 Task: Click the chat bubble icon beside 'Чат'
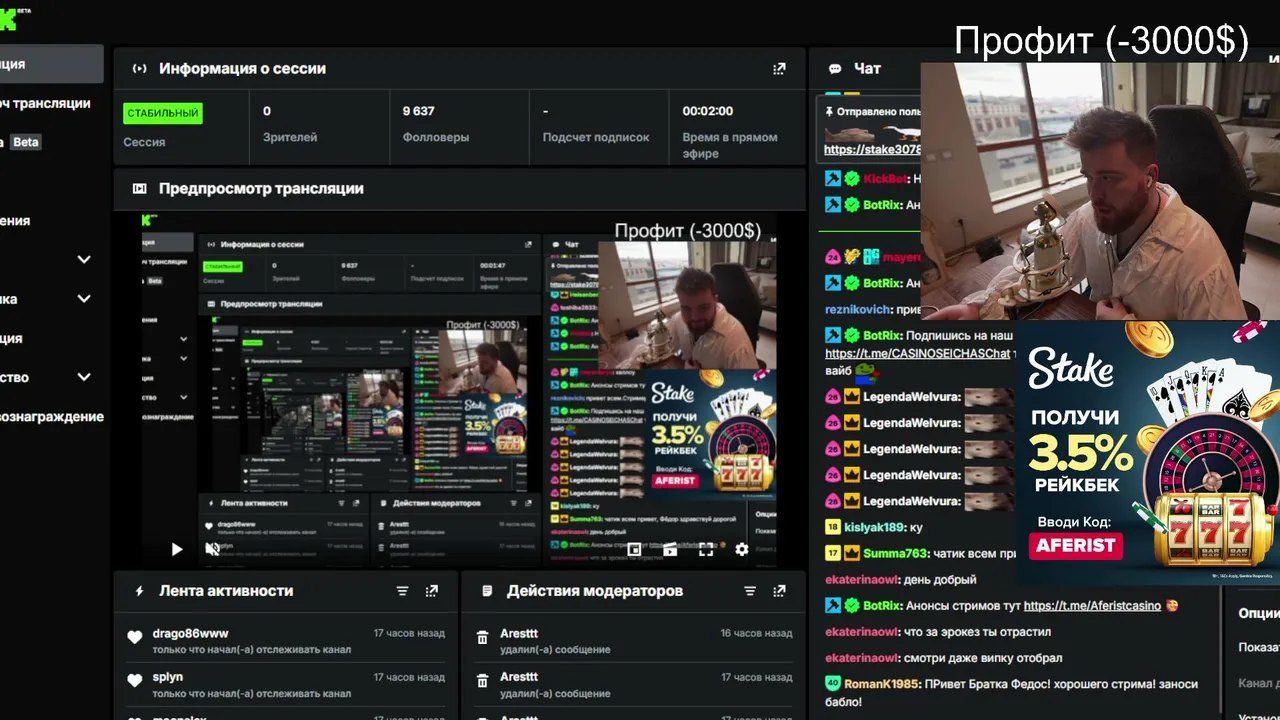(x=835, y=69)
